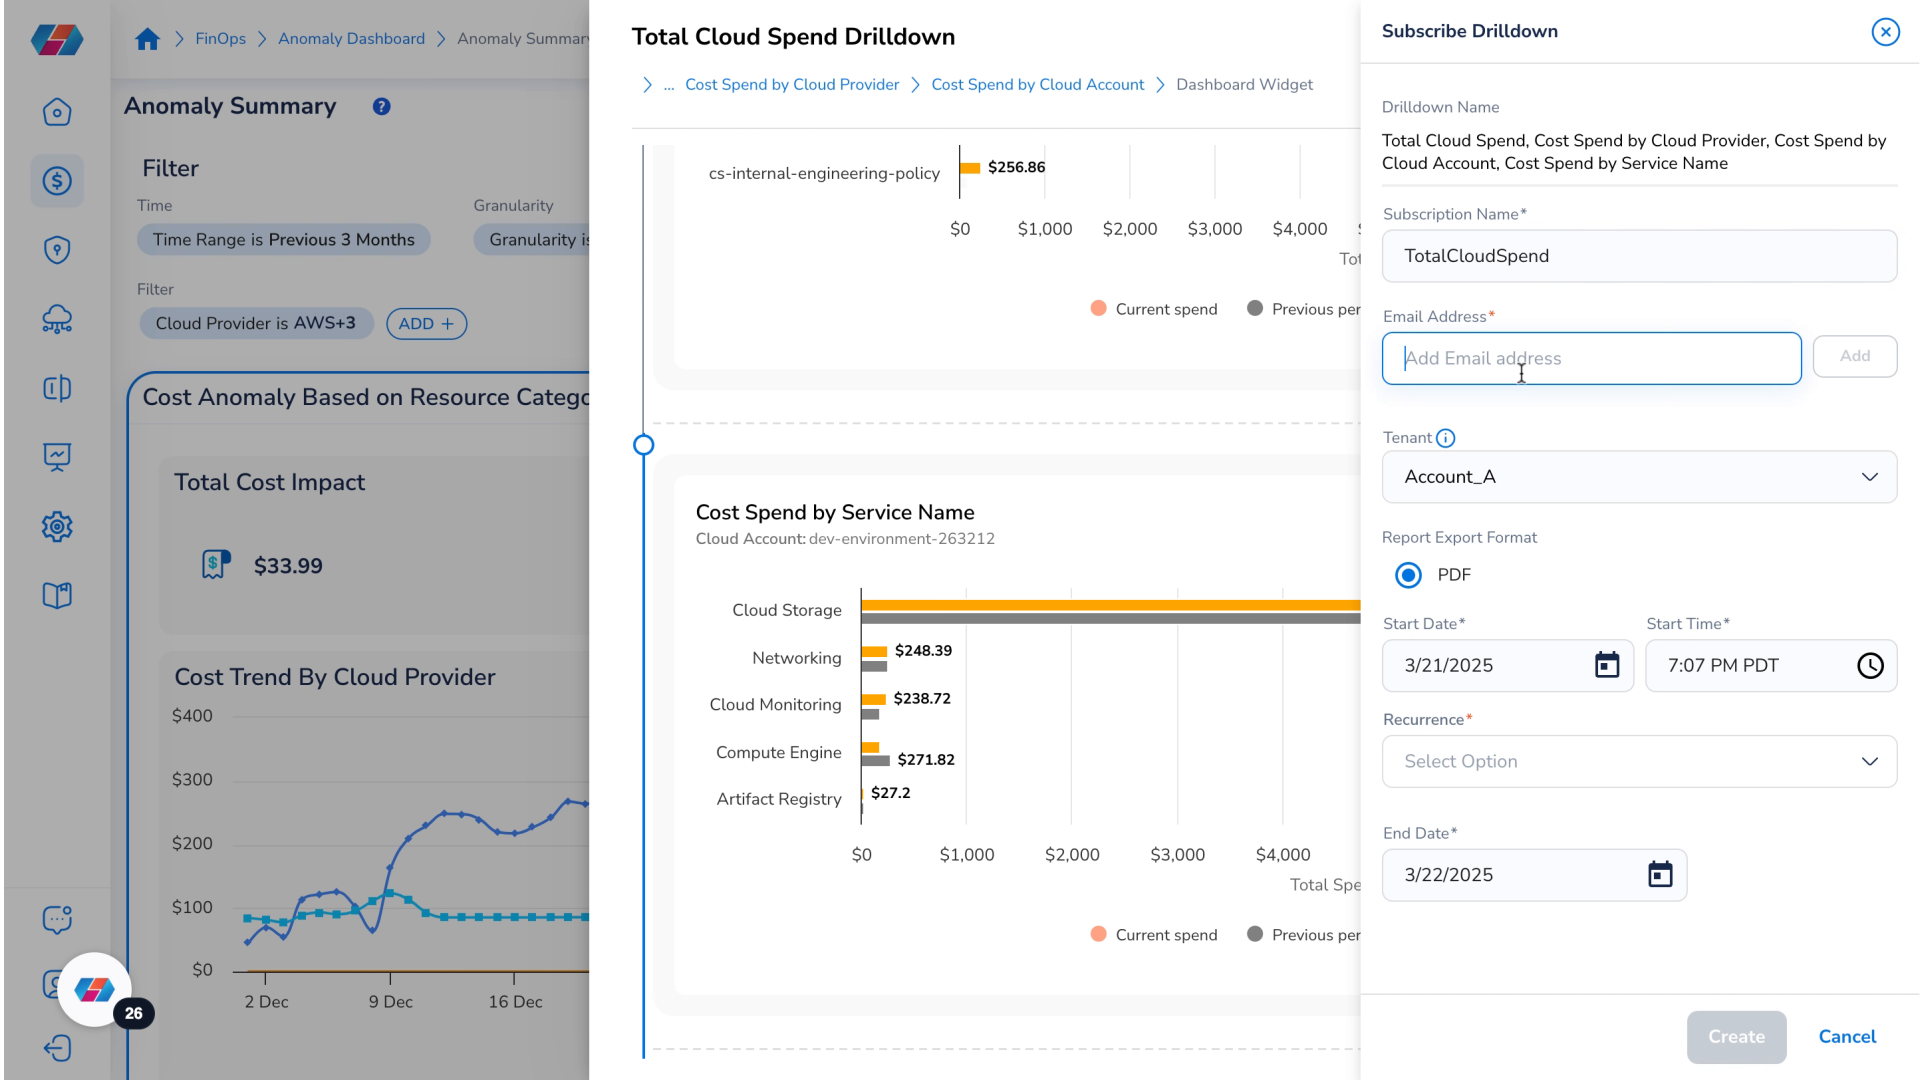Click the security shield sidebar icon
This screenshot has height=1080, width=1920.
[57, 250]
